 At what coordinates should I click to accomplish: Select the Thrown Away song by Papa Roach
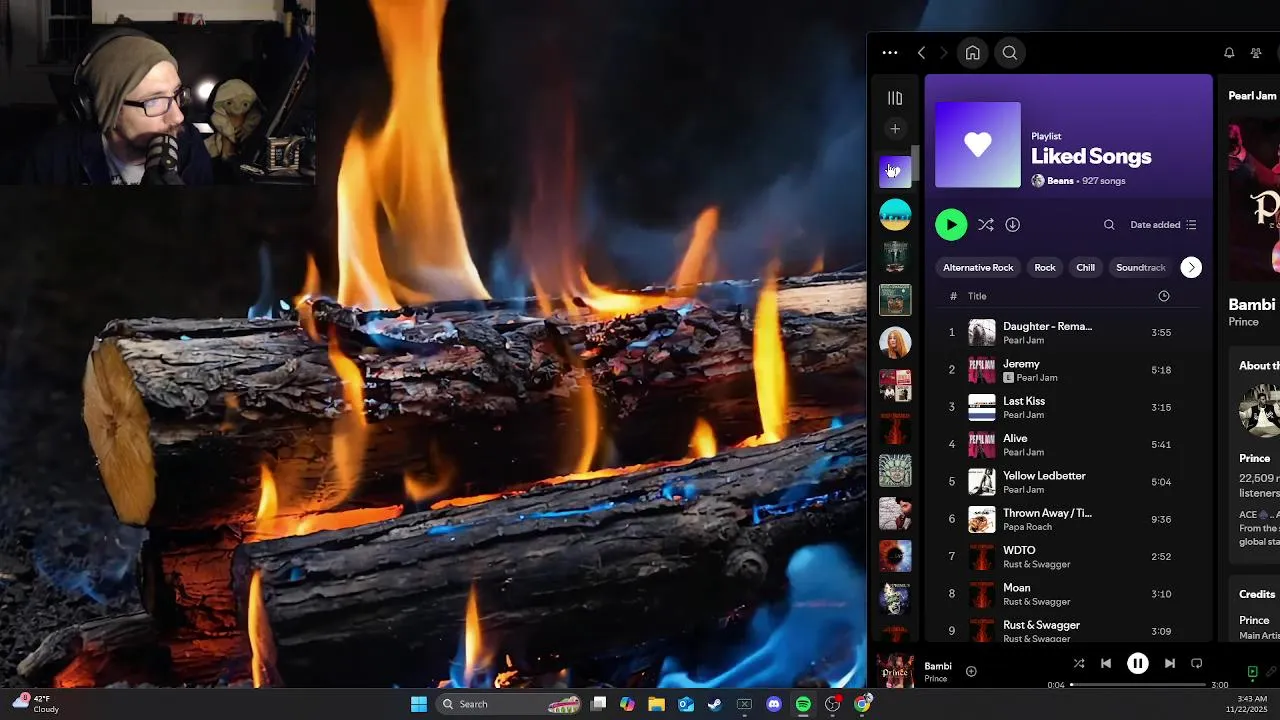(1069, 519)
